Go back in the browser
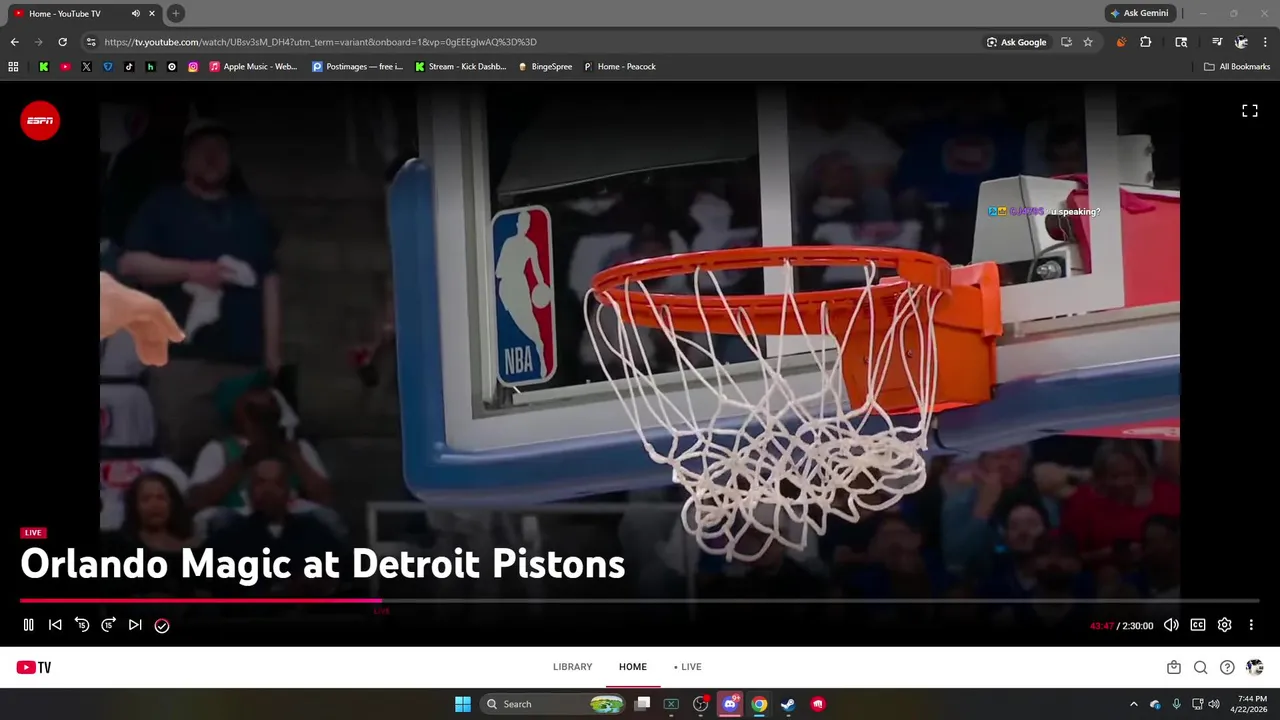This screenshot has height=720, width=1280. coord(14,42)
